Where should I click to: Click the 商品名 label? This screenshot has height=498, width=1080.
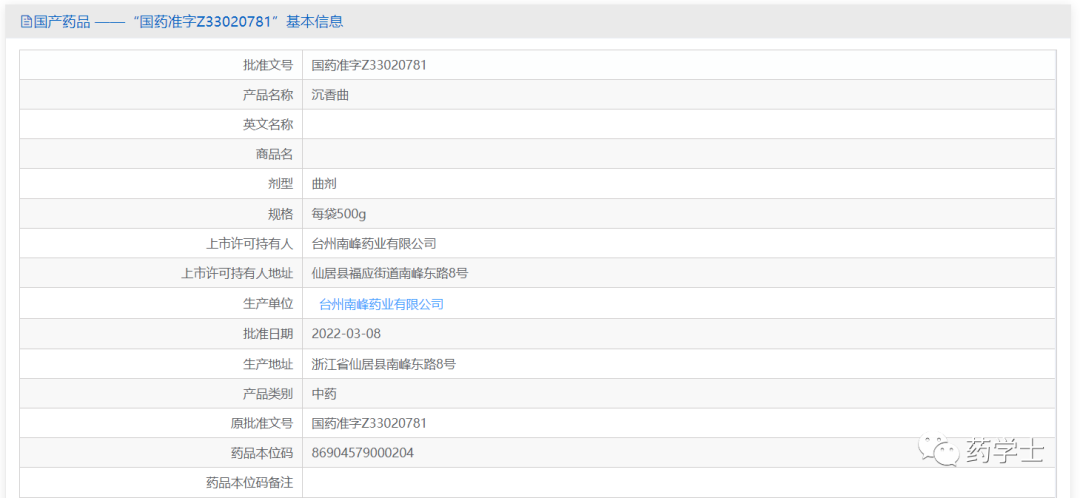tap(275, 154)
